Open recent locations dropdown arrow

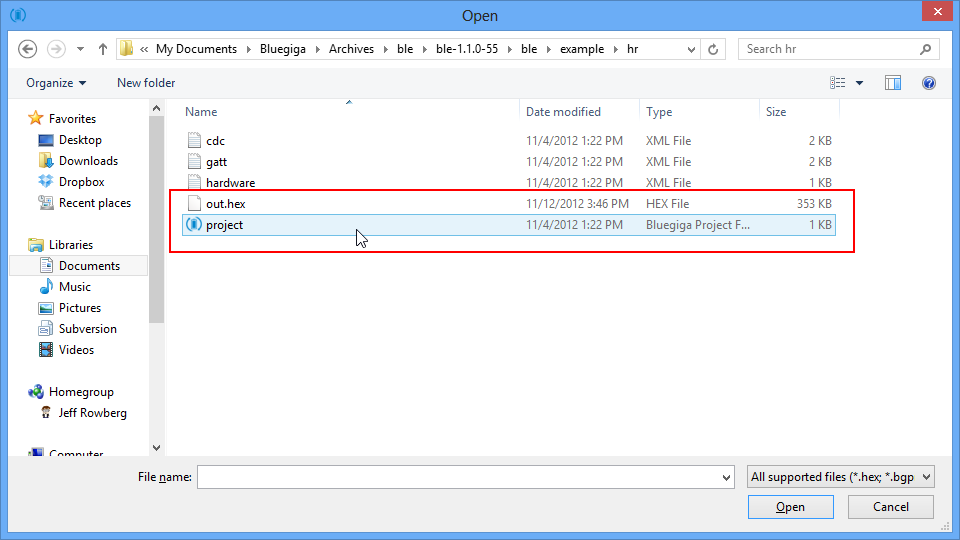[x=80, y=49]
